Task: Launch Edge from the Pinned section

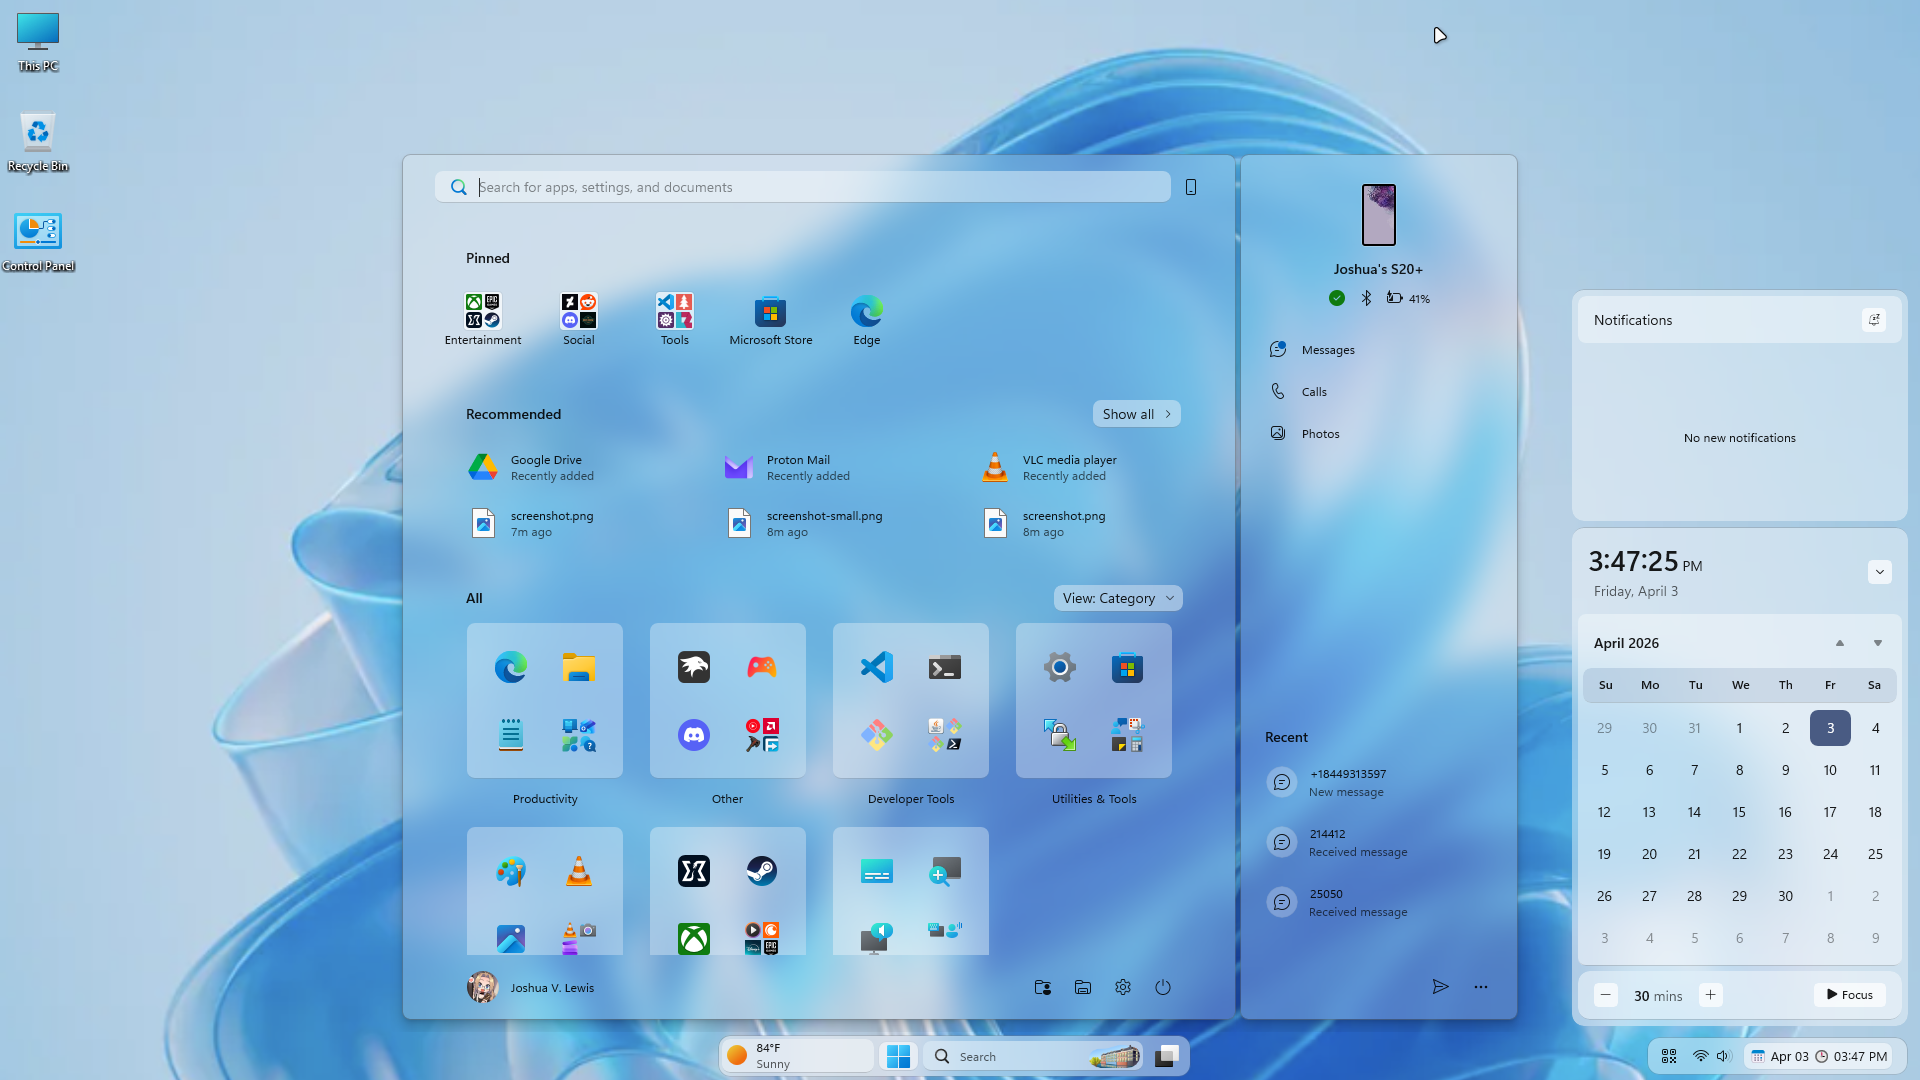Action: (866, 313)
